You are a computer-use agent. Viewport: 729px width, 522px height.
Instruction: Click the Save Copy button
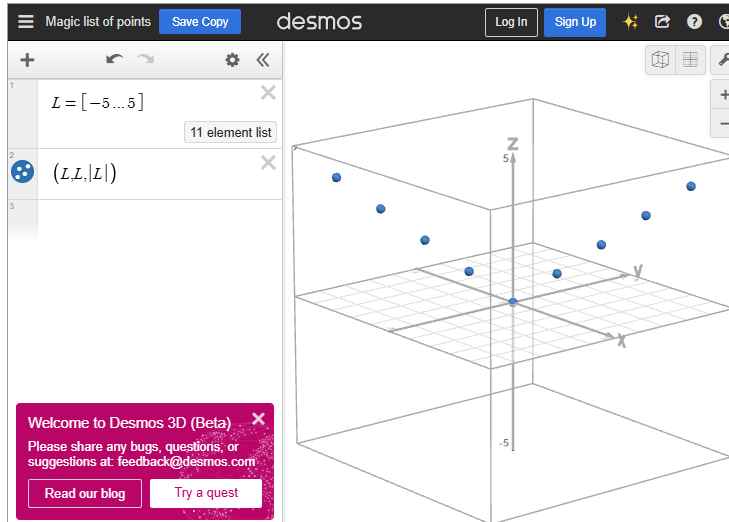200,21
